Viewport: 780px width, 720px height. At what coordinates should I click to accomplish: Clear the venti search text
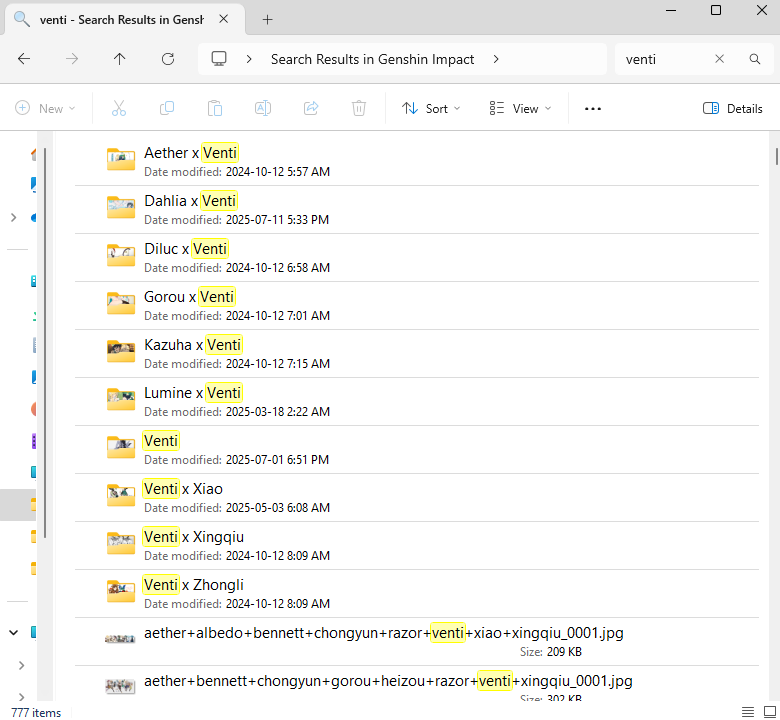719,59
